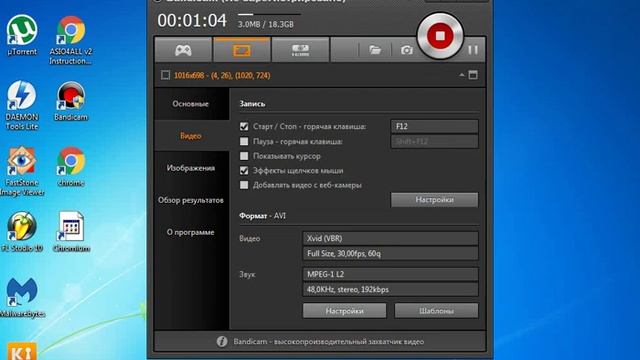Click the Bandicam status bar message

click(329, 342)
